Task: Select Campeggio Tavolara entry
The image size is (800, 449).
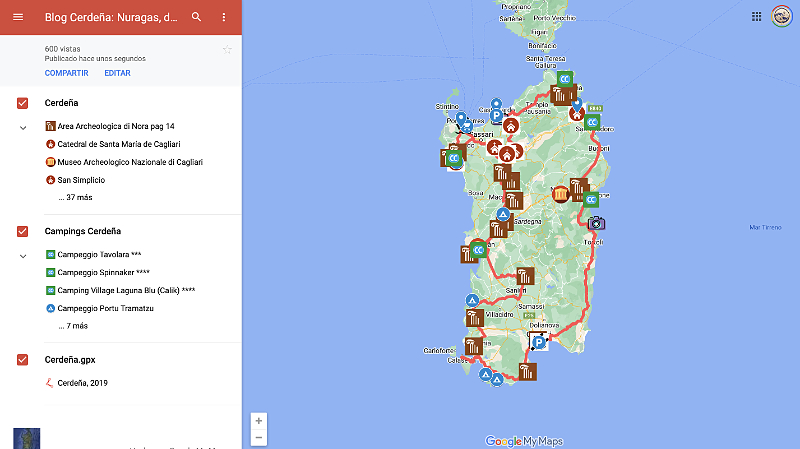Action: (x=99, y=255)
